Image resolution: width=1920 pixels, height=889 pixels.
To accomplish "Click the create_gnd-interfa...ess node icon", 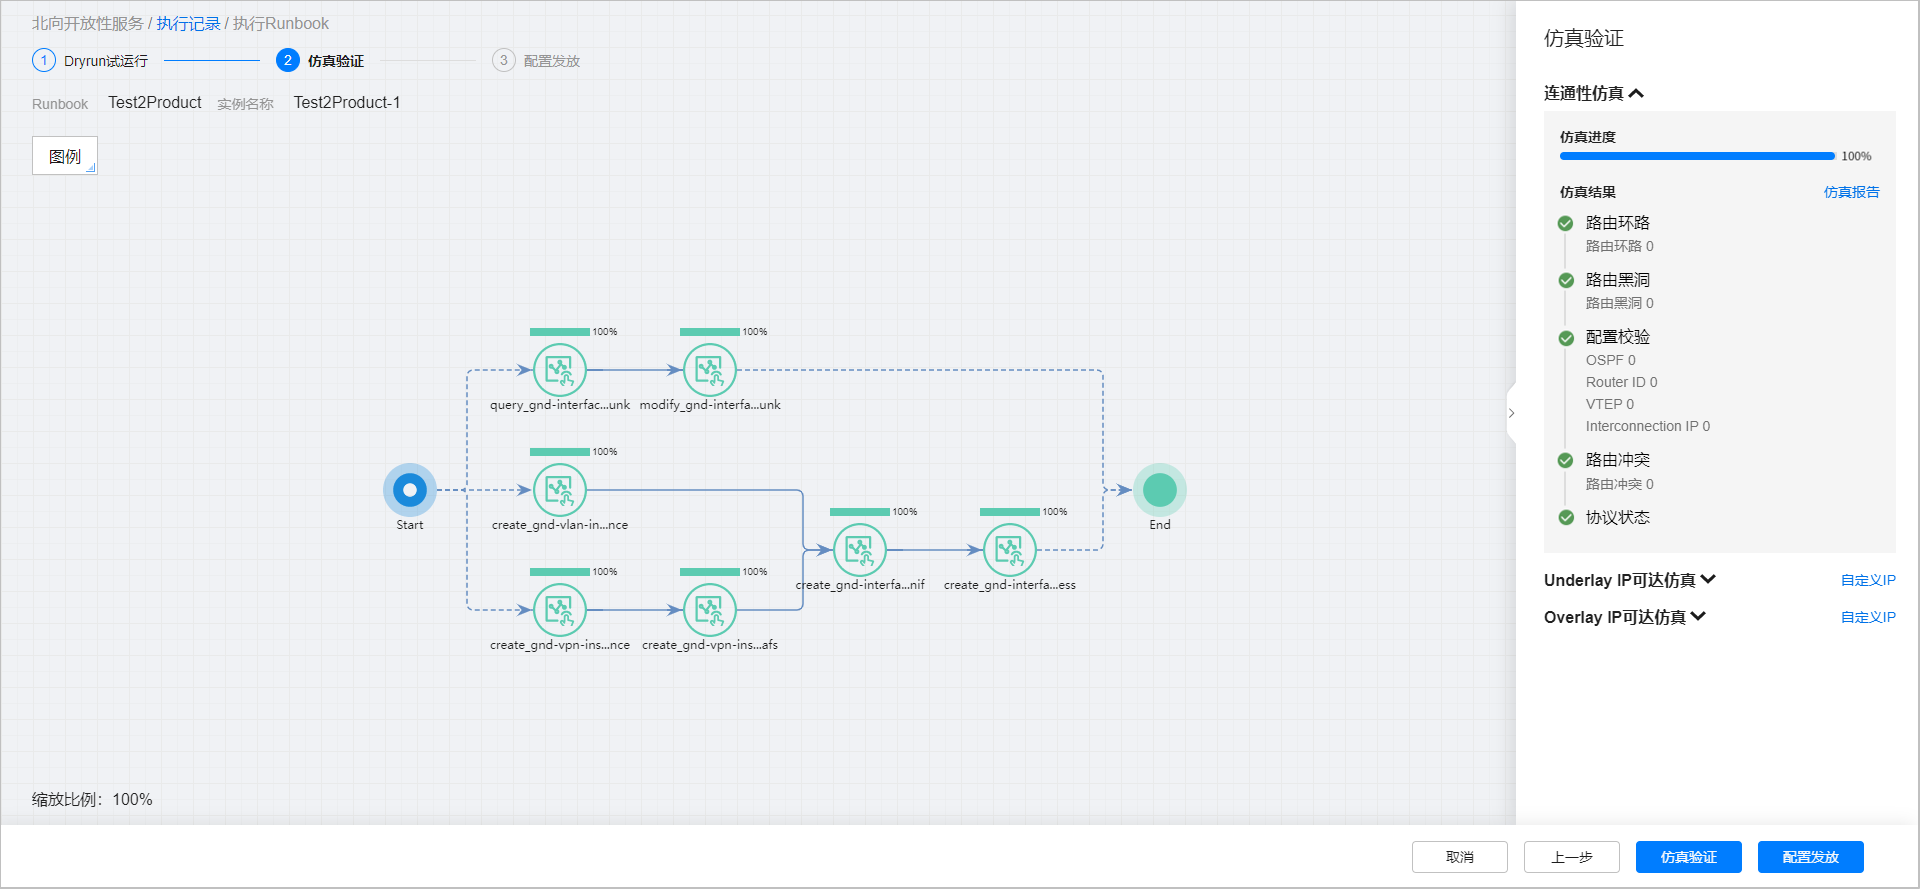I will pyautogui.click(x=1009, y=550).
